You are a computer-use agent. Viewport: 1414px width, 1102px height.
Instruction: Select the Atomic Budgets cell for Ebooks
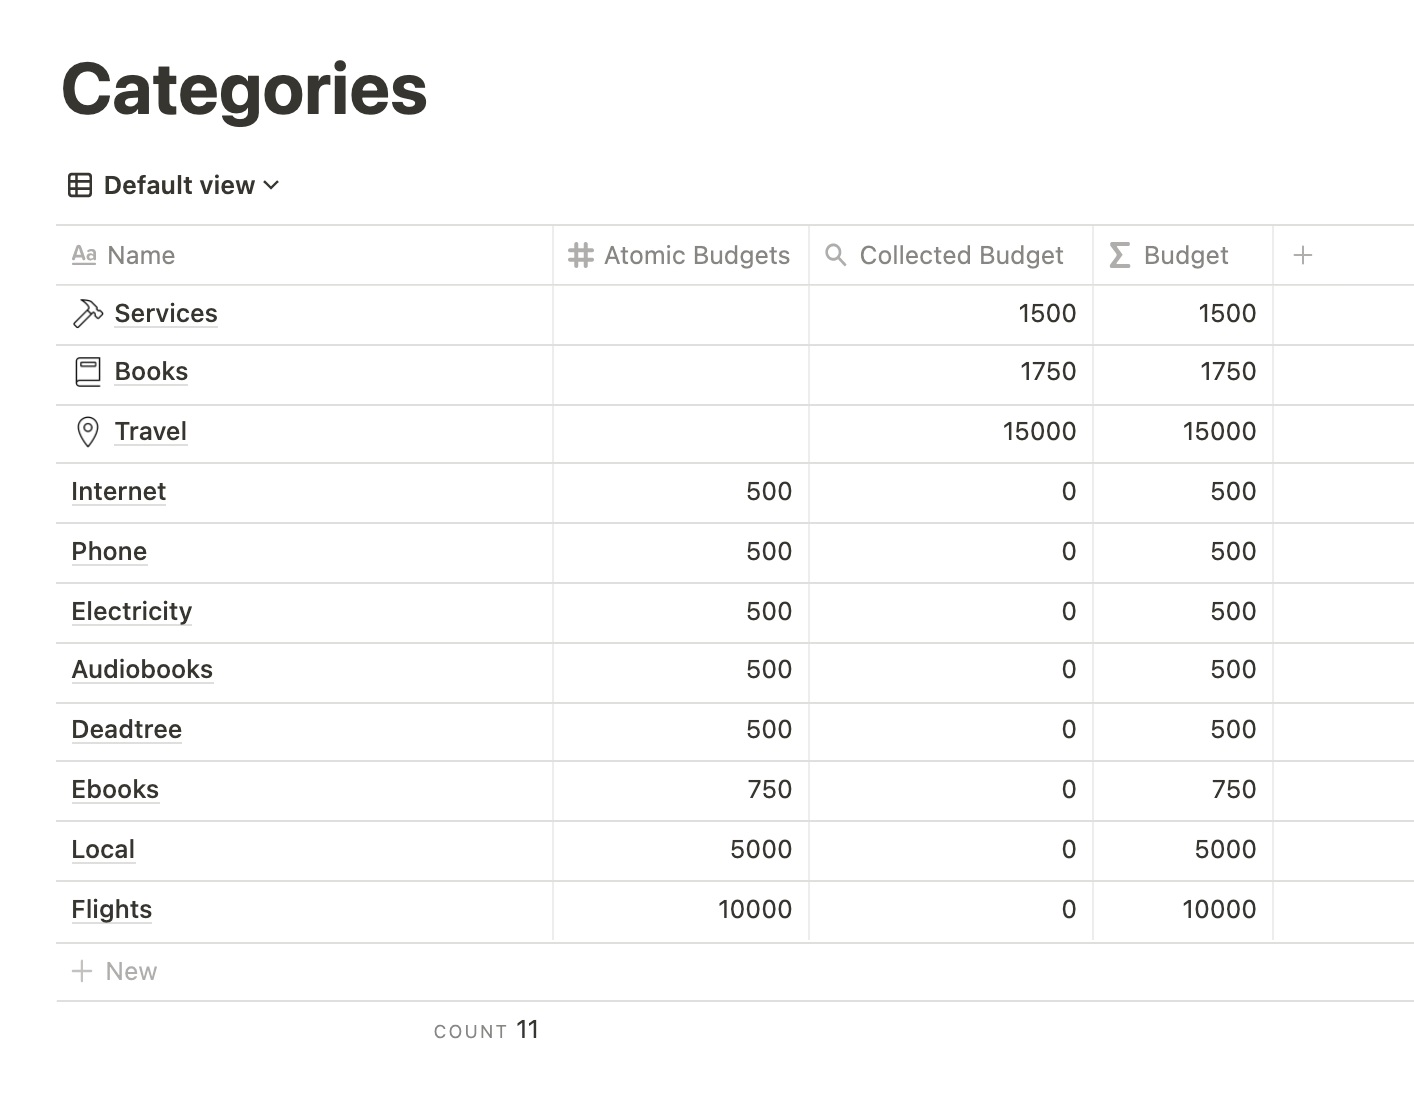pos(680,790)
